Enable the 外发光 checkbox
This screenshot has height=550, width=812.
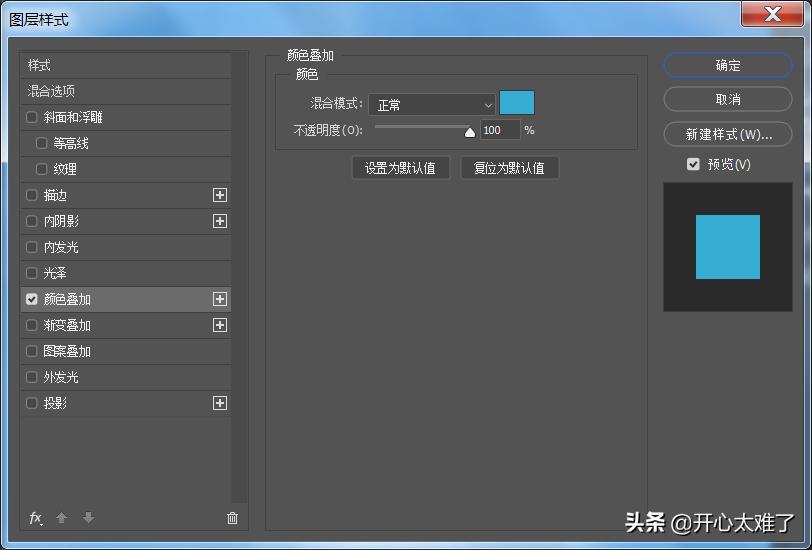pyautogui.click(x=32, y=377)
